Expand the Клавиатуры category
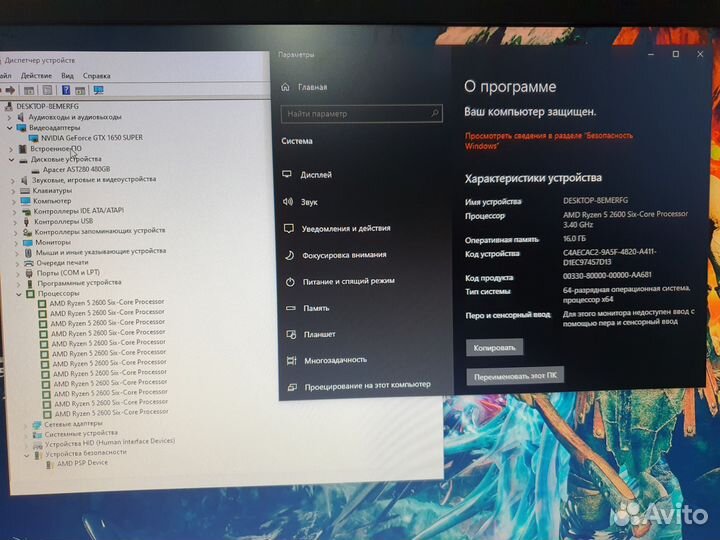Viewport: 720px width, 540px height. tap(13, 191)
